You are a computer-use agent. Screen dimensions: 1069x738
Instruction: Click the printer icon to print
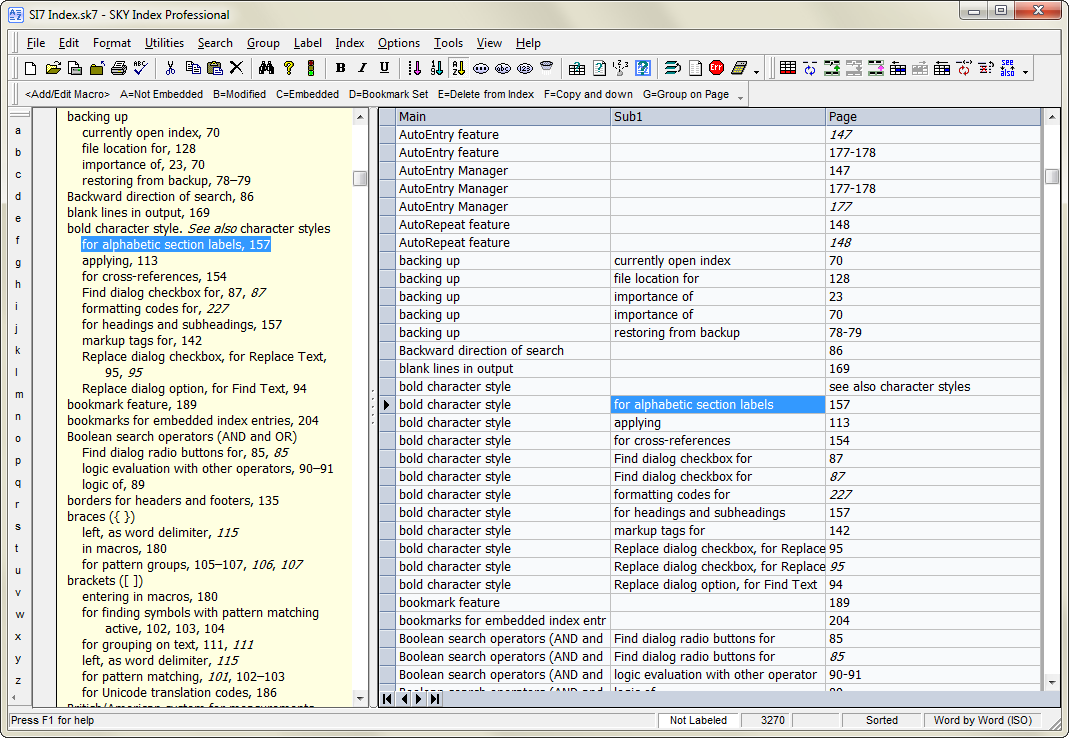(x=119, y=68)
